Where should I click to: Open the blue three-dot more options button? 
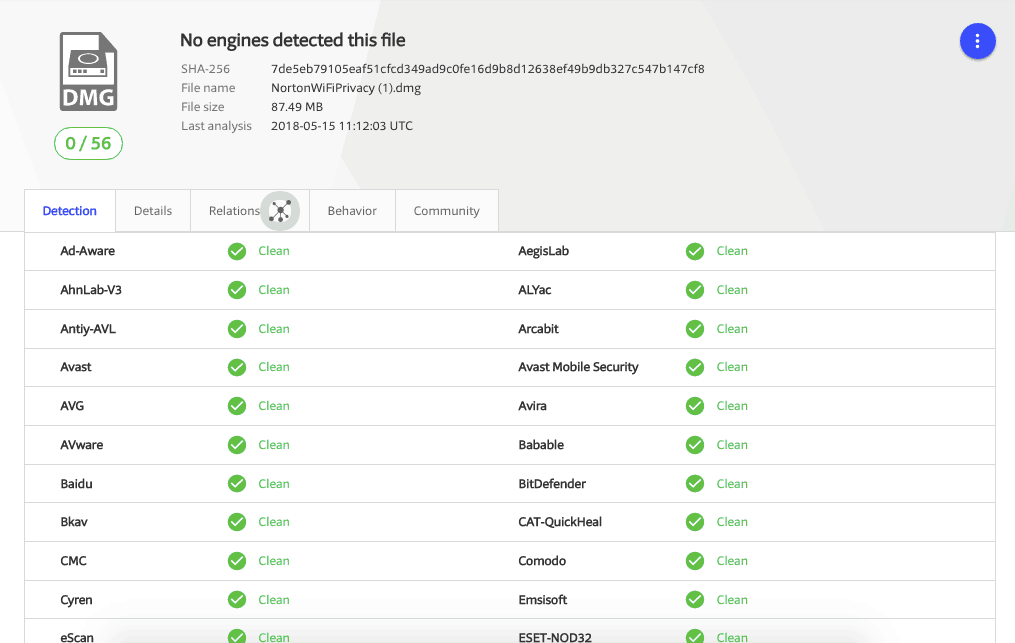977,41
